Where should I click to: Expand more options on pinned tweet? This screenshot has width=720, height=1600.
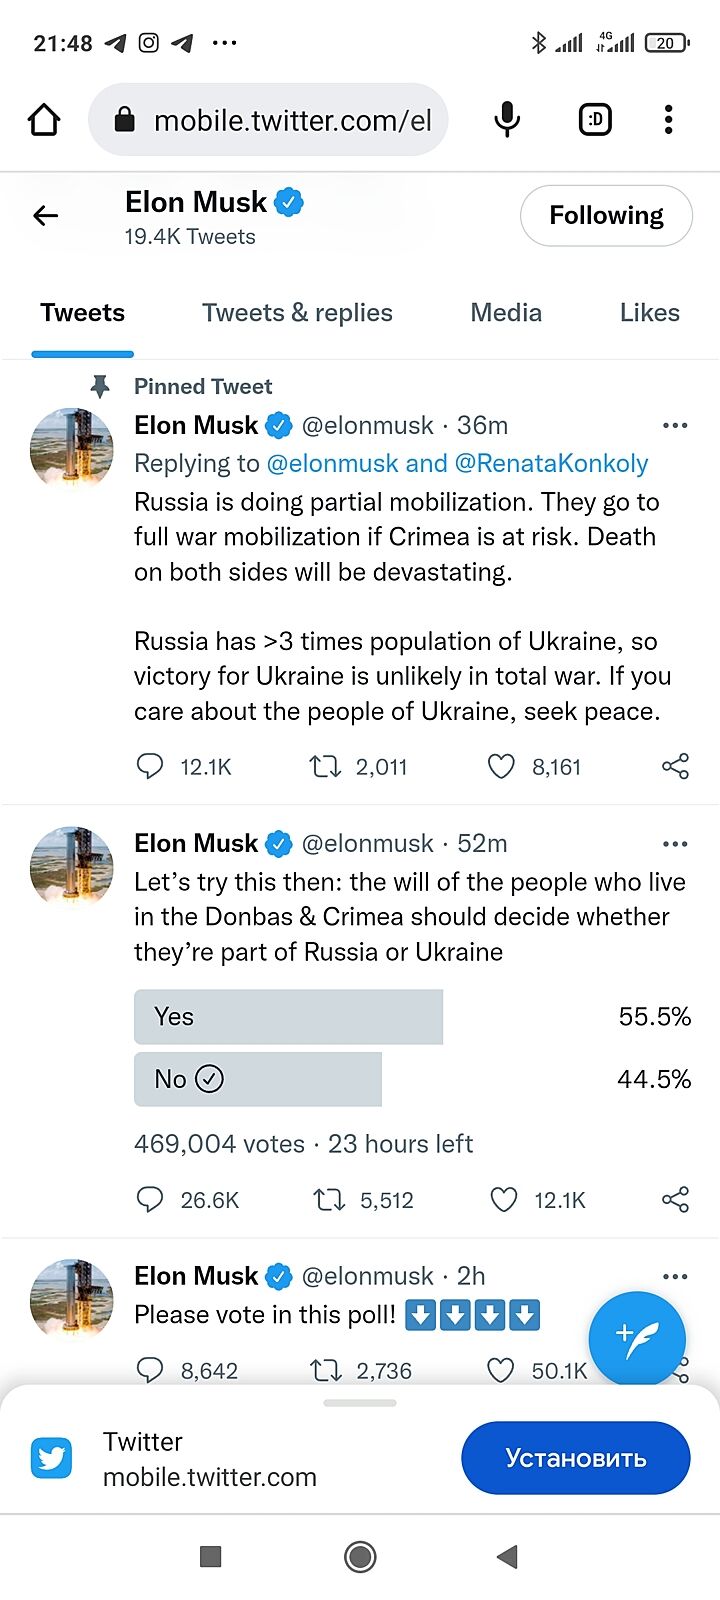[x=675, y=426]
